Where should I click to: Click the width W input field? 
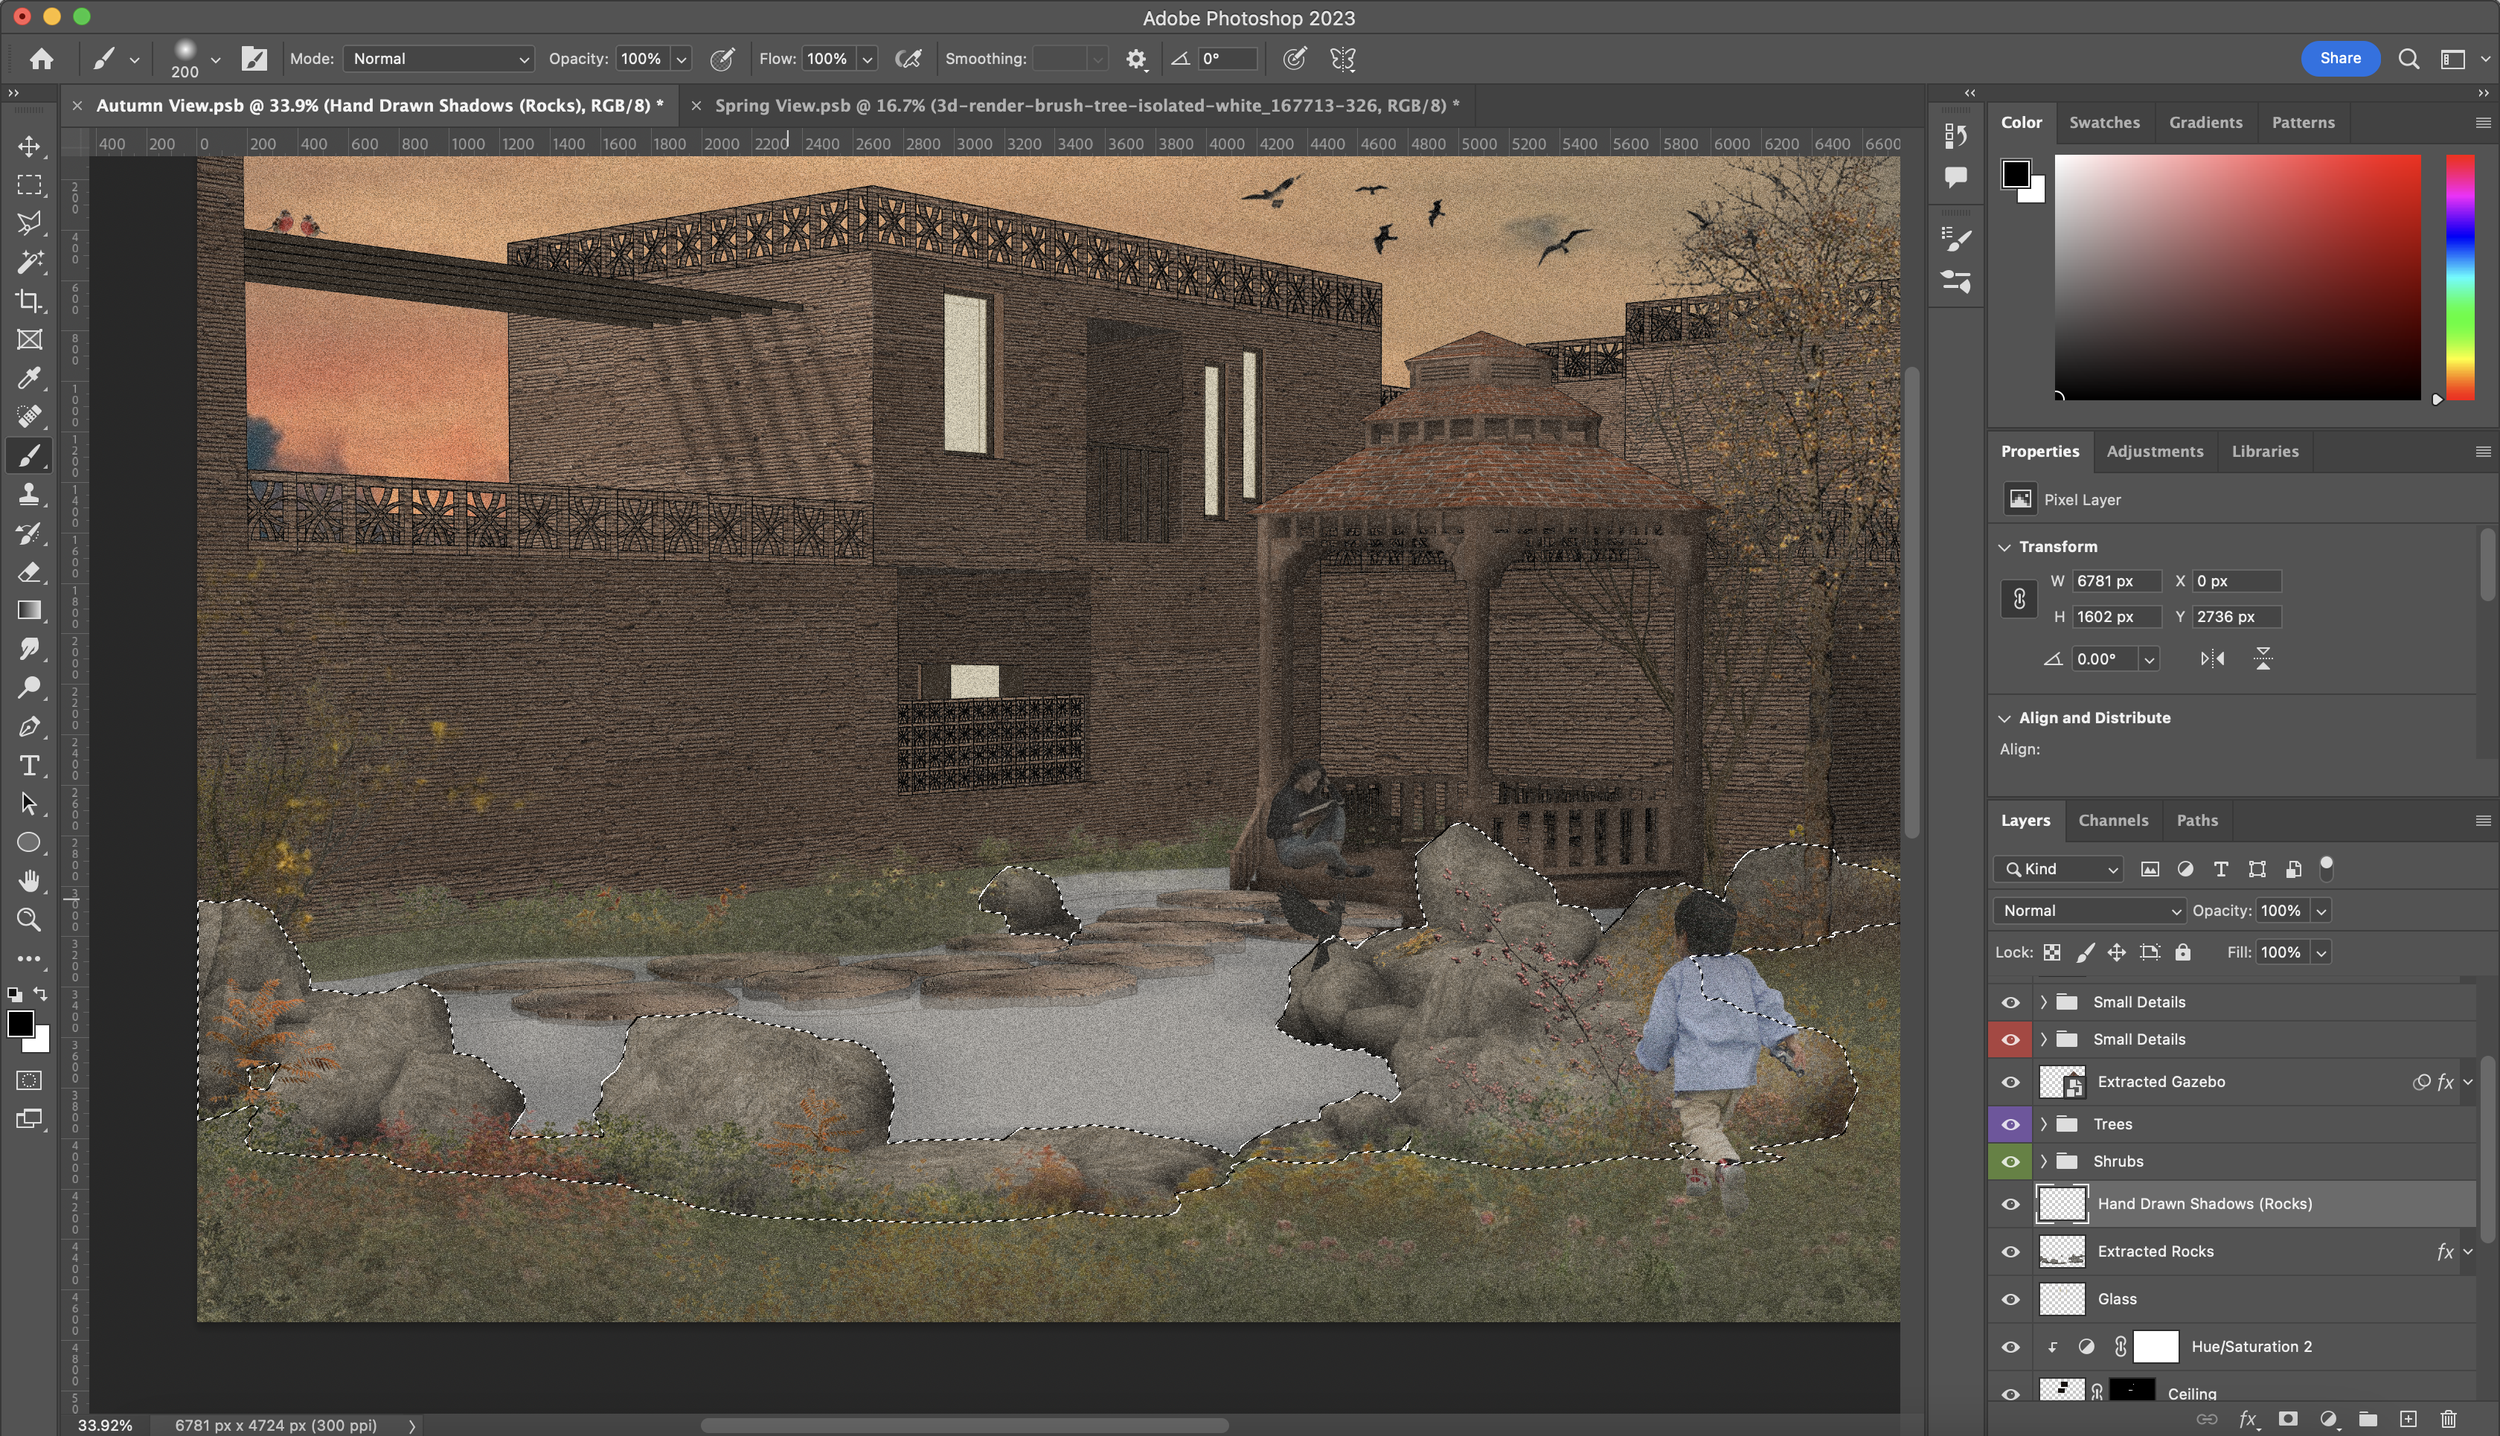point(2116,581)
